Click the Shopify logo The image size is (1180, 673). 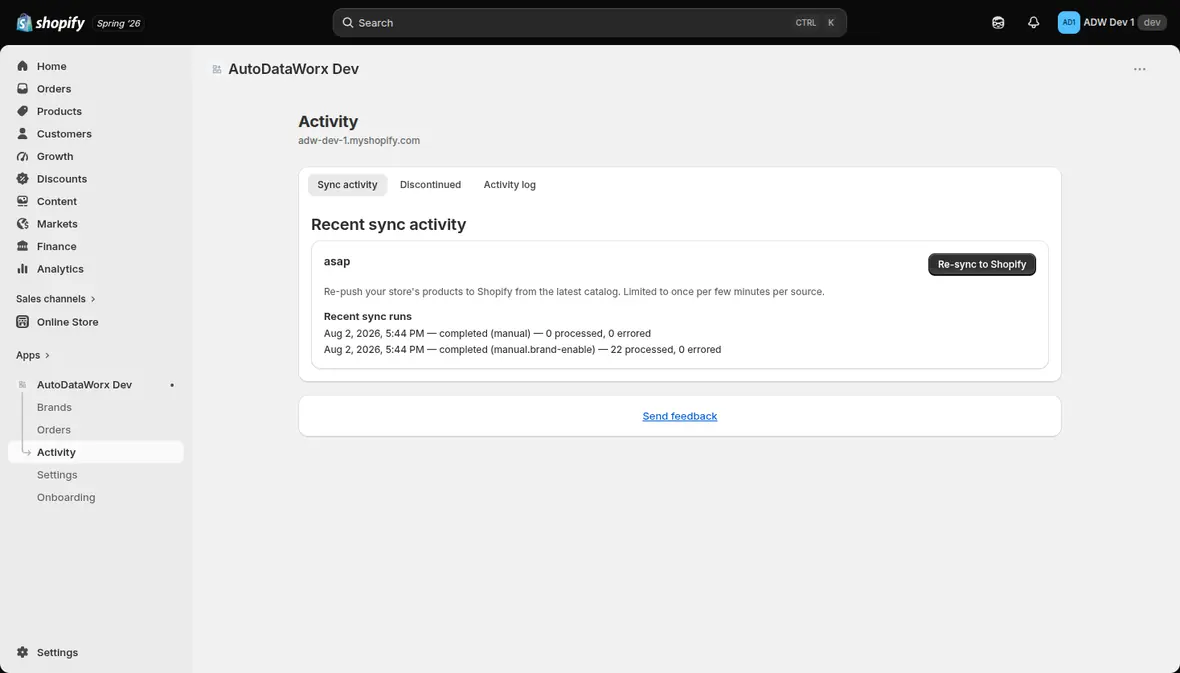50,23
